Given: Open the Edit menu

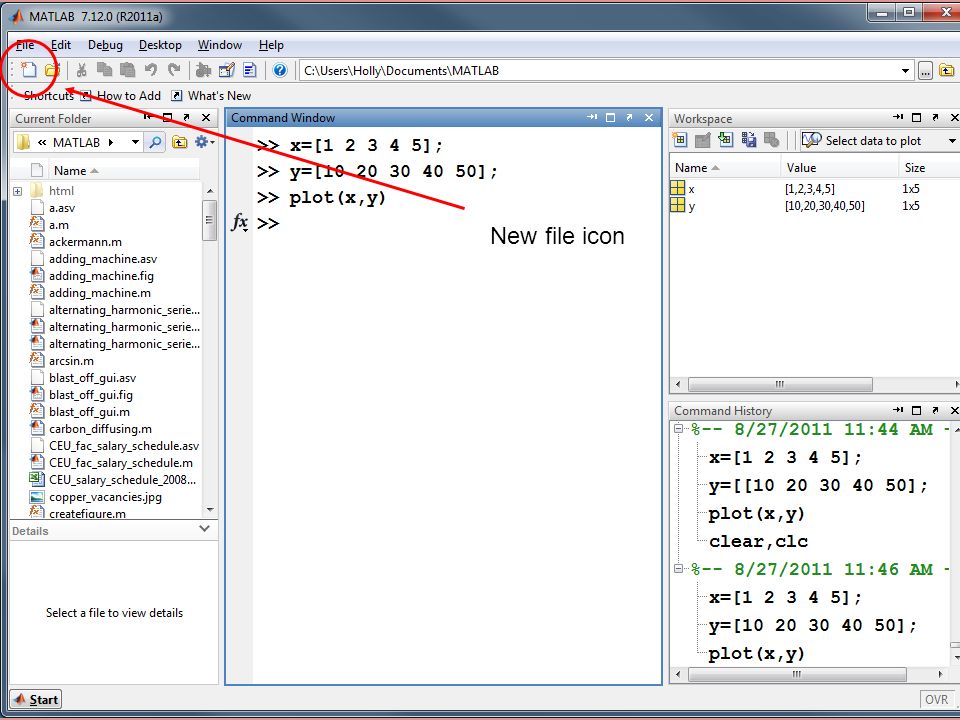Looking at the screenshot, I should tap(61, 45).
